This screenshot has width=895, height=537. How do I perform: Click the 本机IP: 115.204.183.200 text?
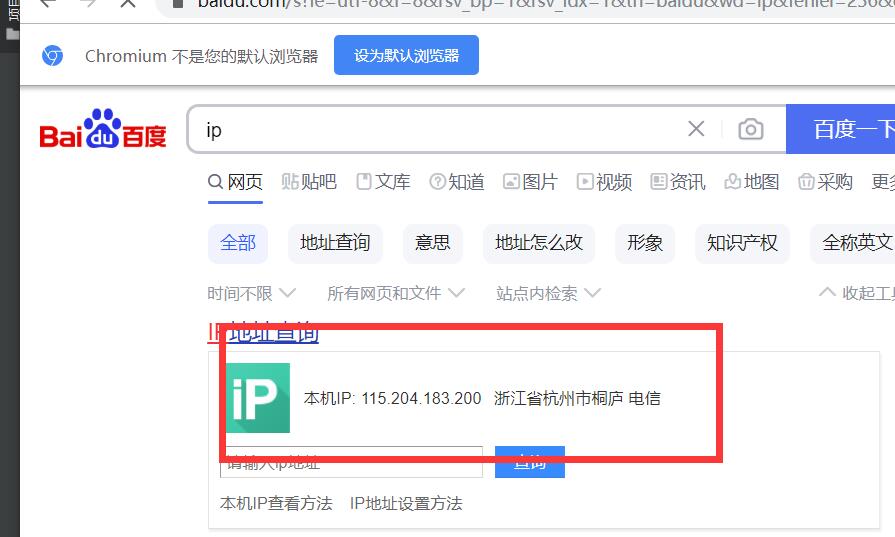coord(393,398)
